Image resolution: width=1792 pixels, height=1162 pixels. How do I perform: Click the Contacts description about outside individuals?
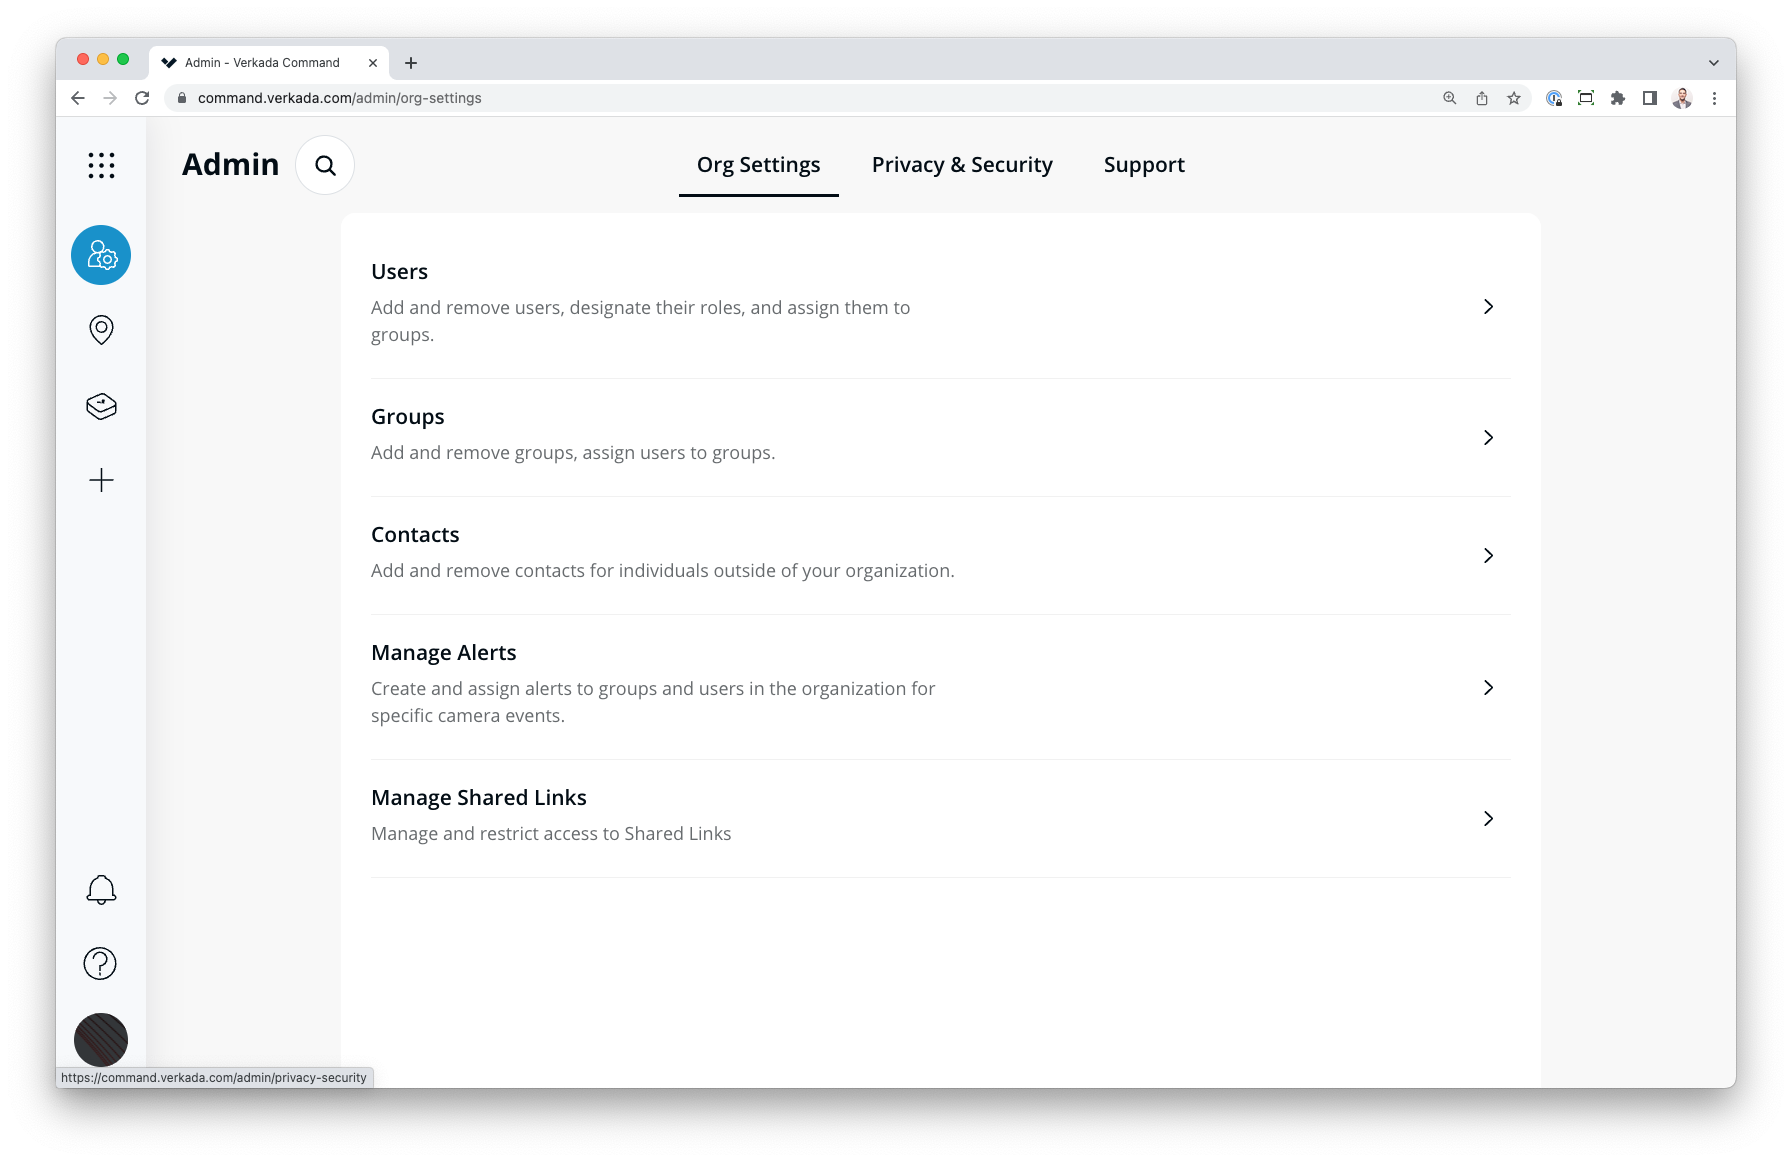point(663,571)
